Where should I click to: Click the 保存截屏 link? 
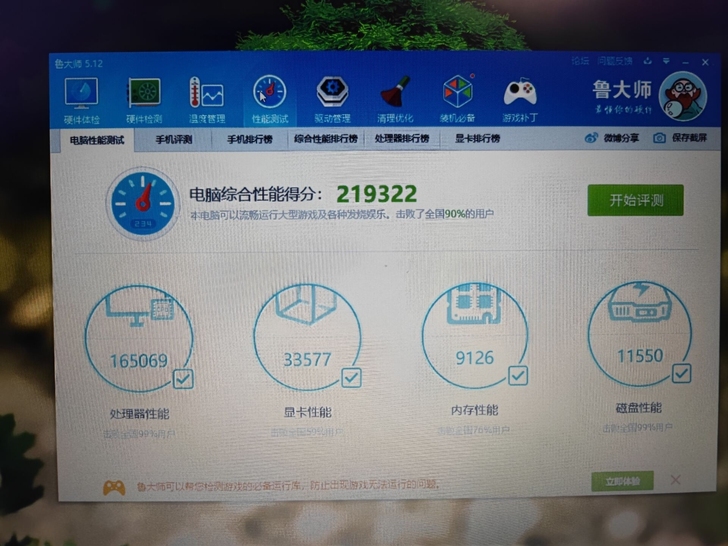click(689, 138)
